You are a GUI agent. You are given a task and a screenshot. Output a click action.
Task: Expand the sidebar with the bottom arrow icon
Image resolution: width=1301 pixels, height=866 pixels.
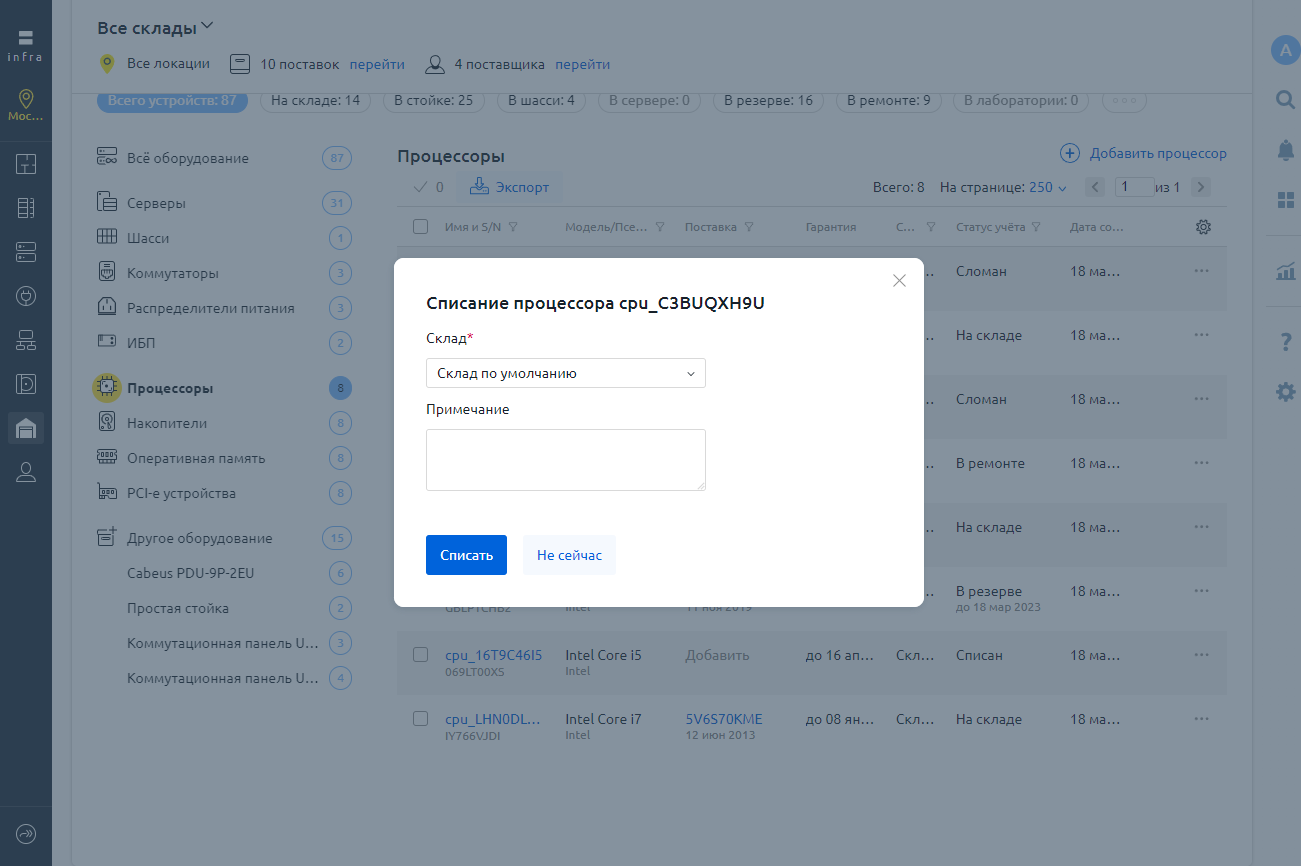point(26,834)
